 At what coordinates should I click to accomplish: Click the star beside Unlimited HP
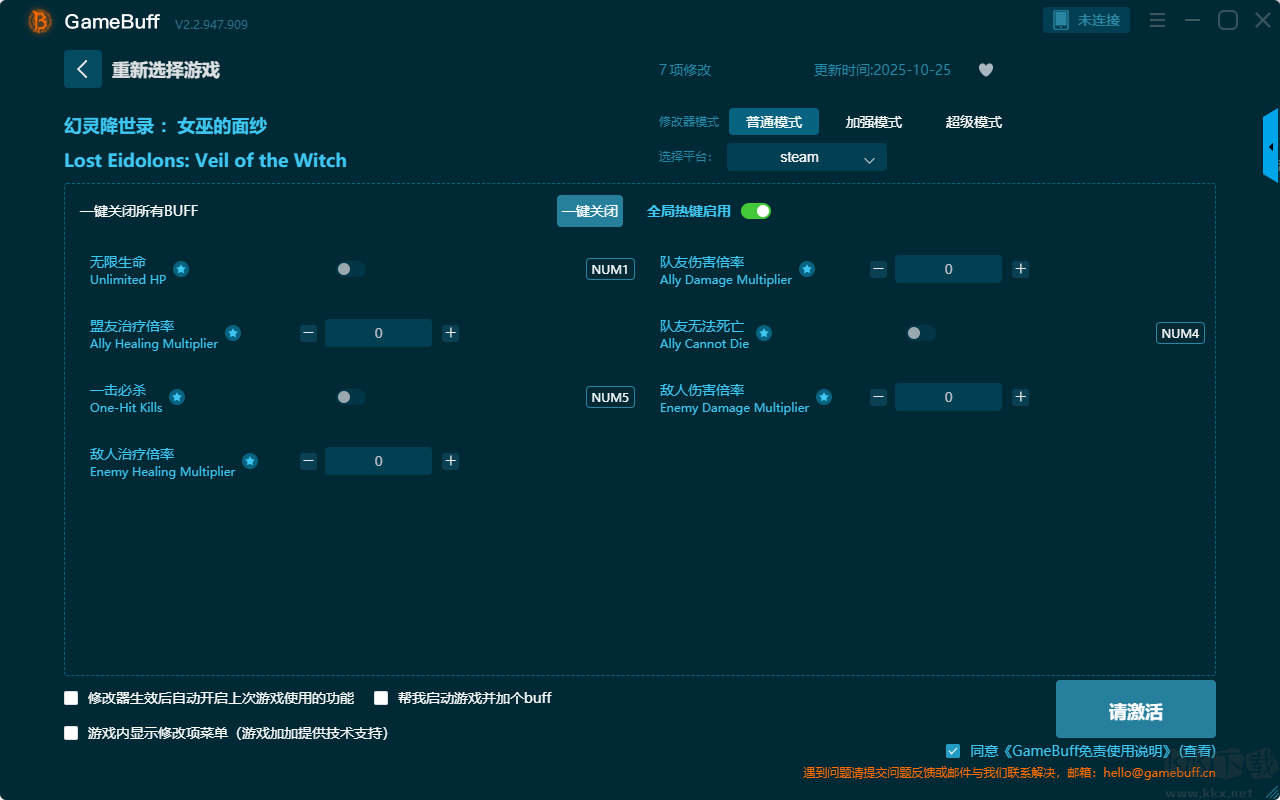[x=181, y=269]
